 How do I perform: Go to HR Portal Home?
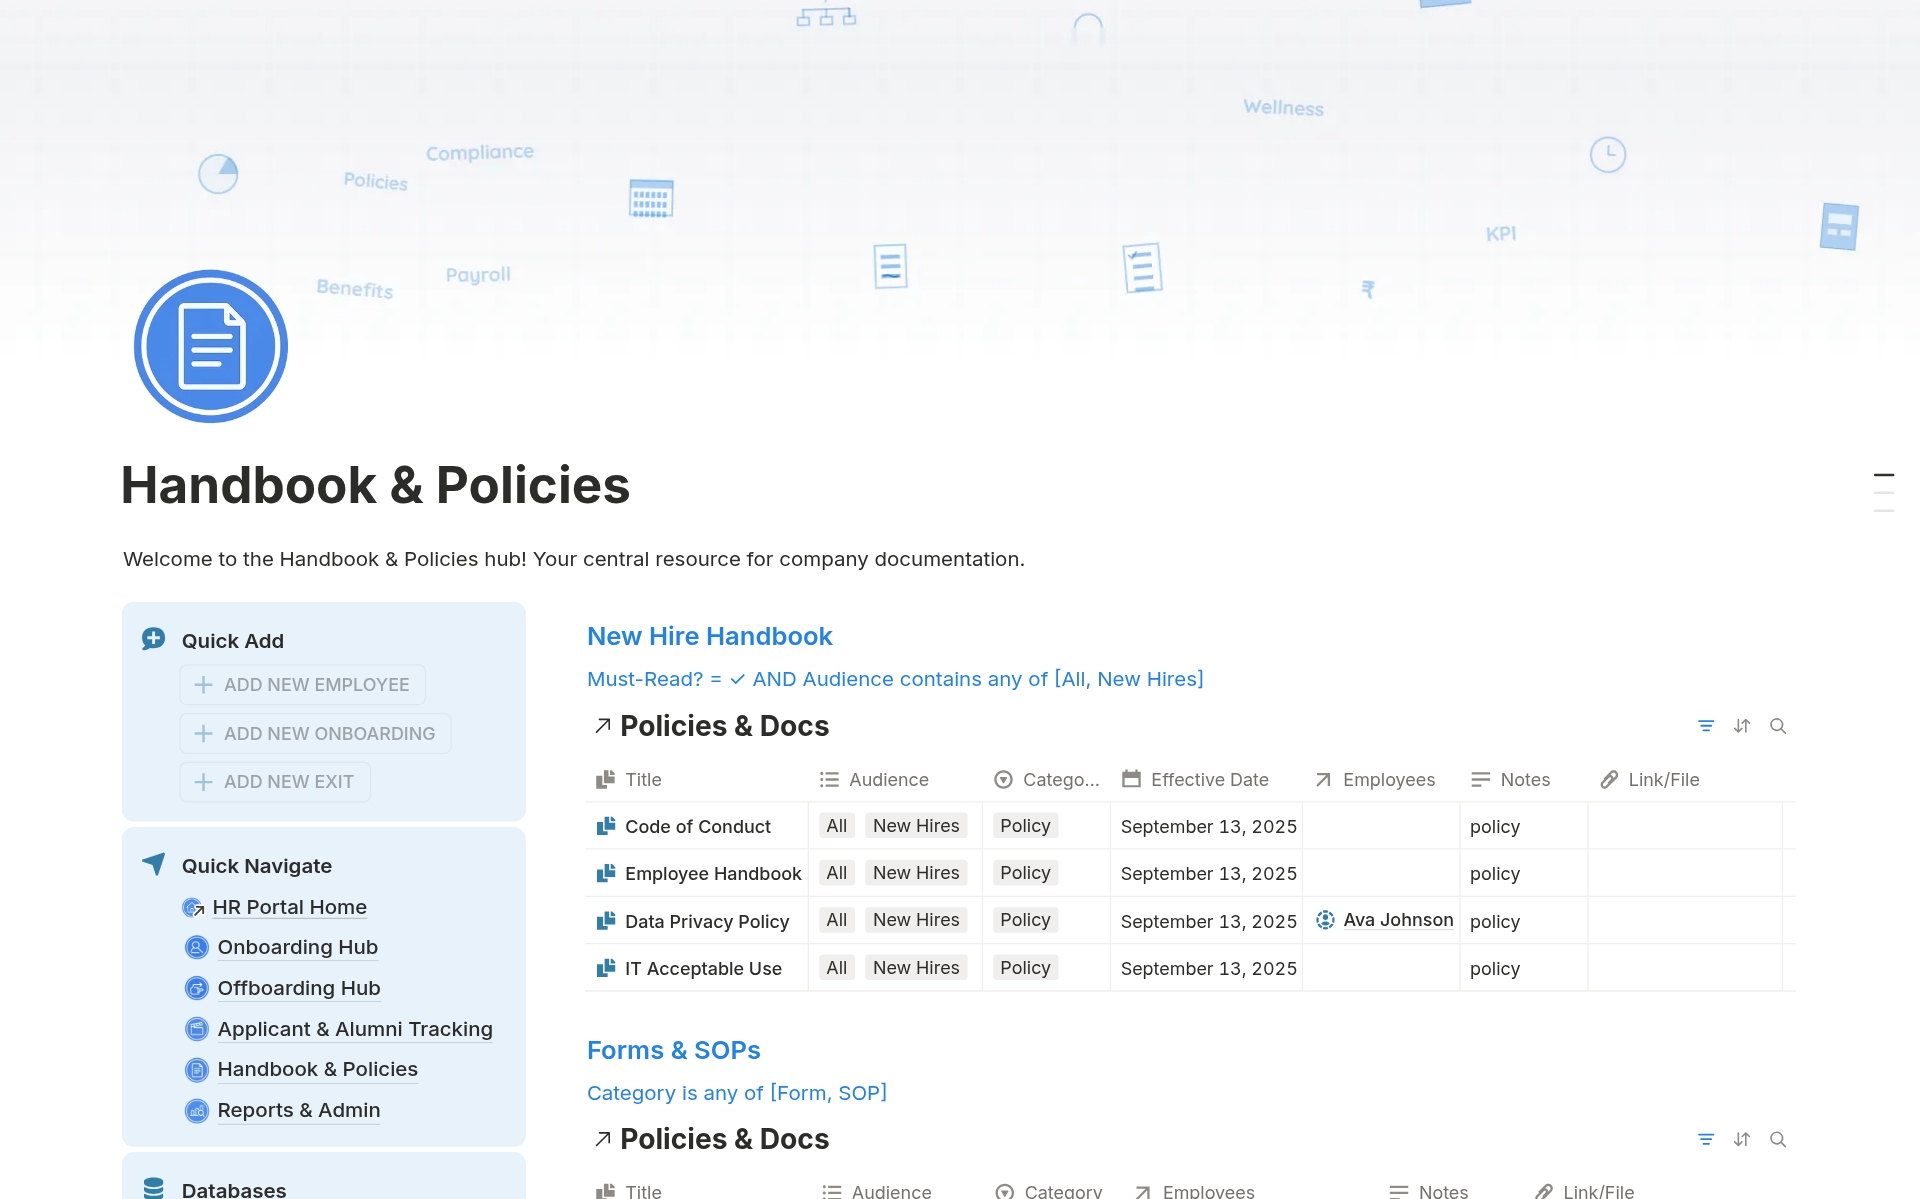[x=290, y=907]
